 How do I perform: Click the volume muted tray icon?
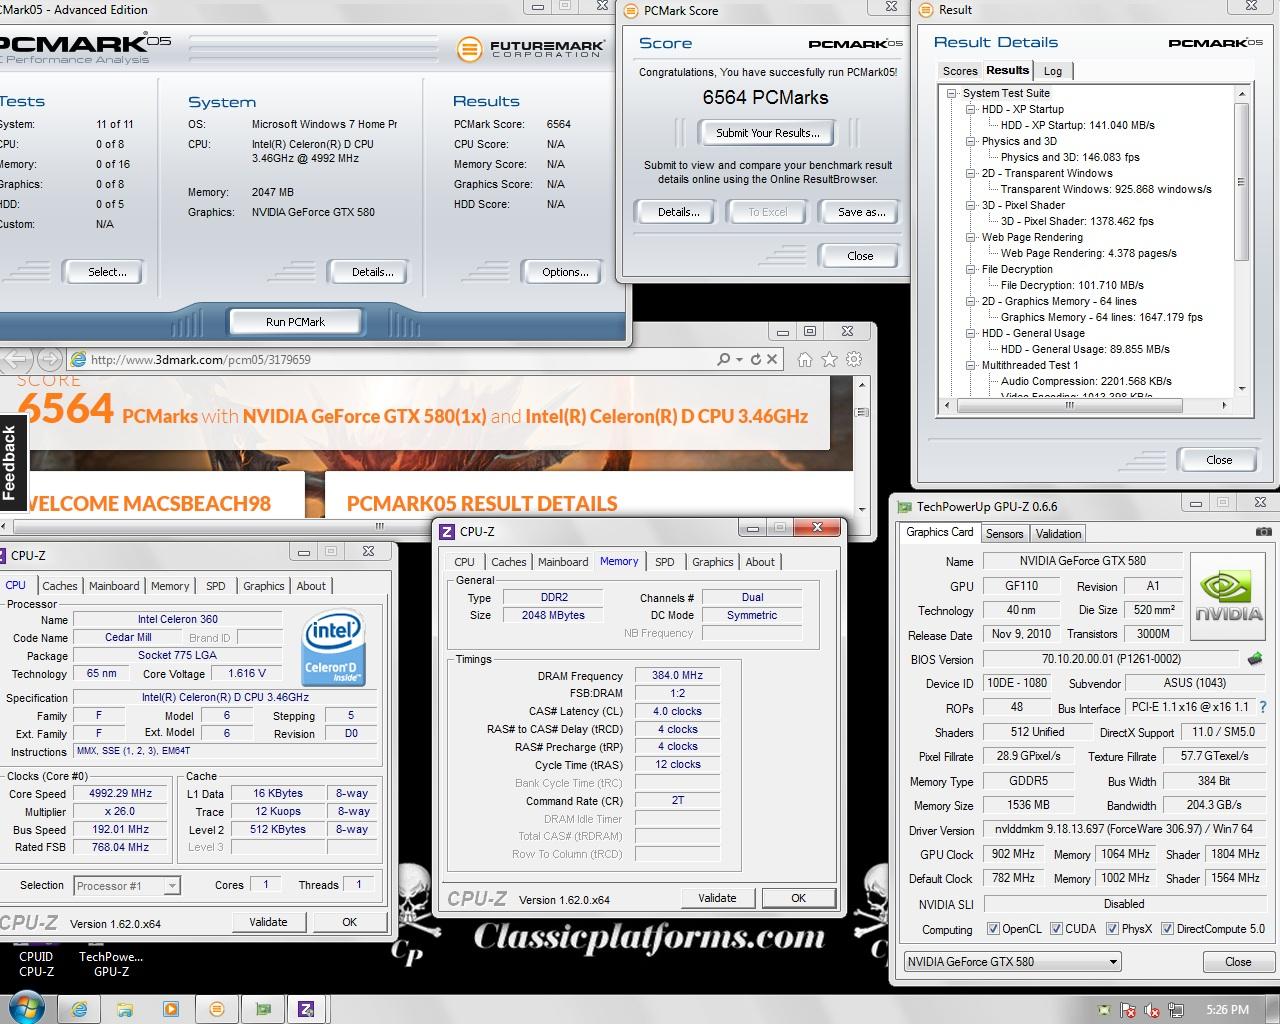(1151, 1010)
